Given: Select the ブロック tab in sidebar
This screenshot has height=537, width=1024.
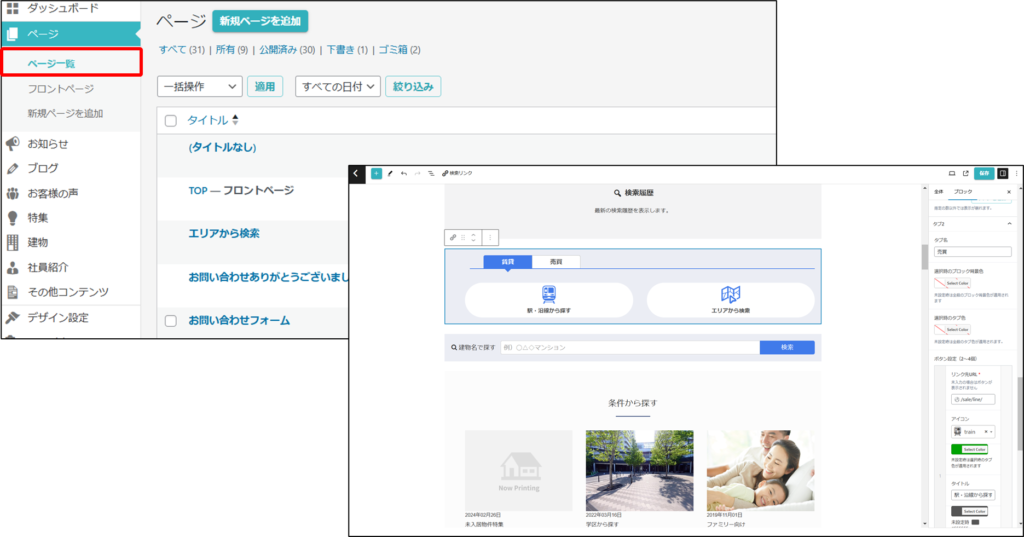Looking at the screenshot, I should pos(963,191).
